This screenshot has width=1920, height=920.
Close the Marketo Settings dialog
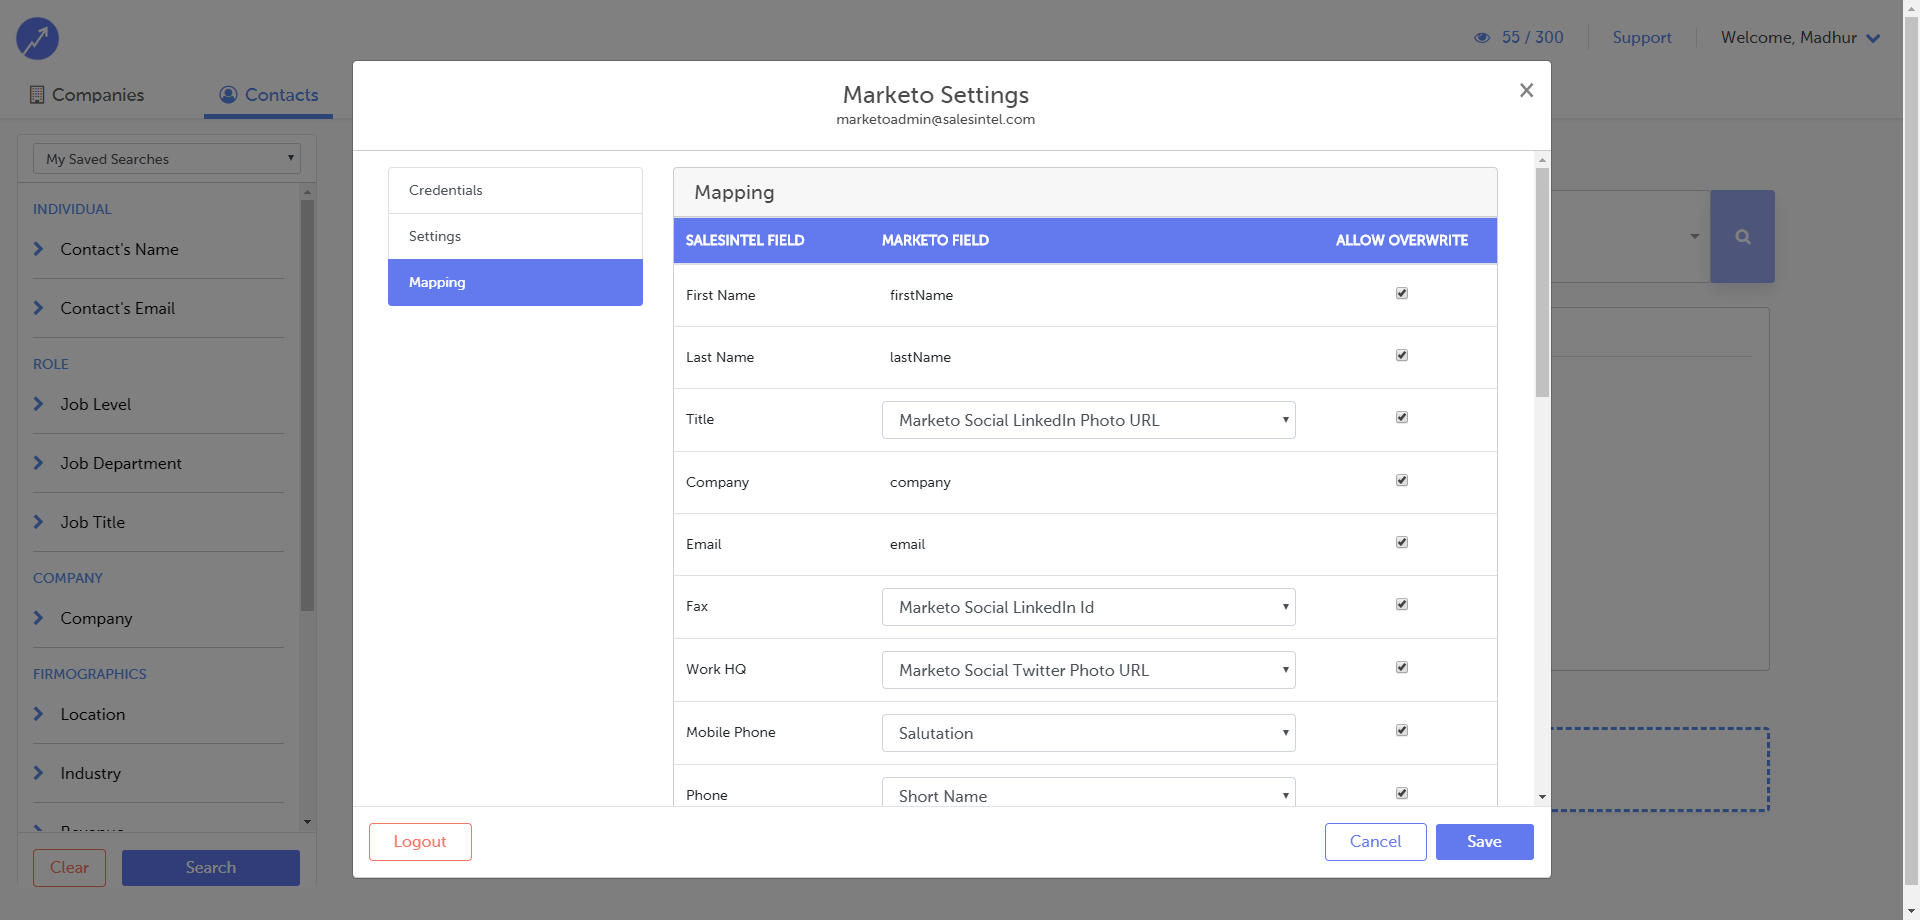click(1526, 90)
